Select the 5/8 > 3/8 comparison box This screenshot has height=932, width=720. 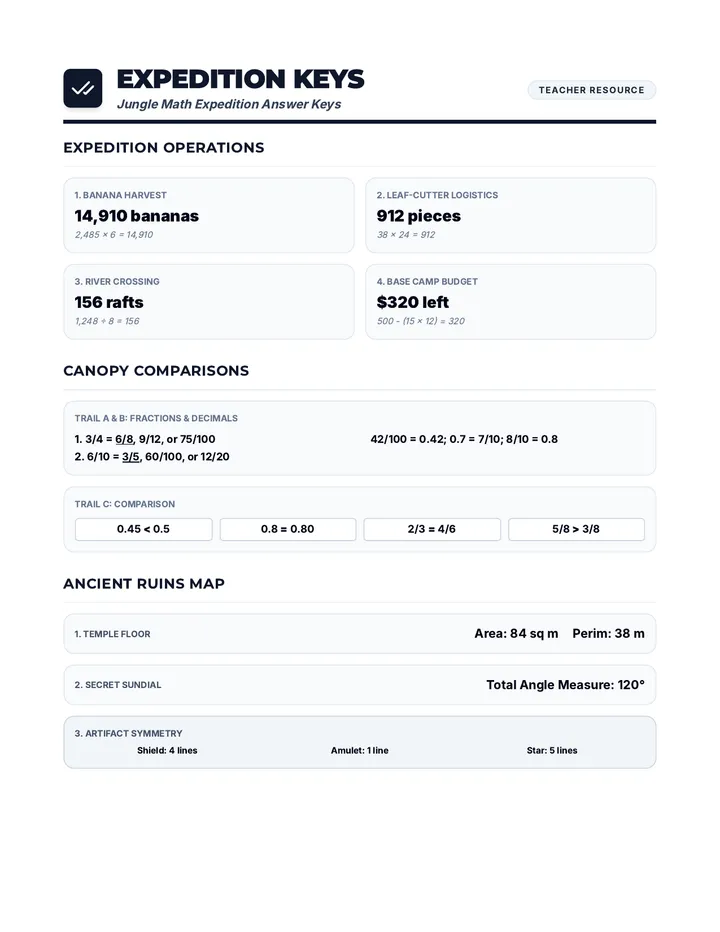(x=576, y=529)
